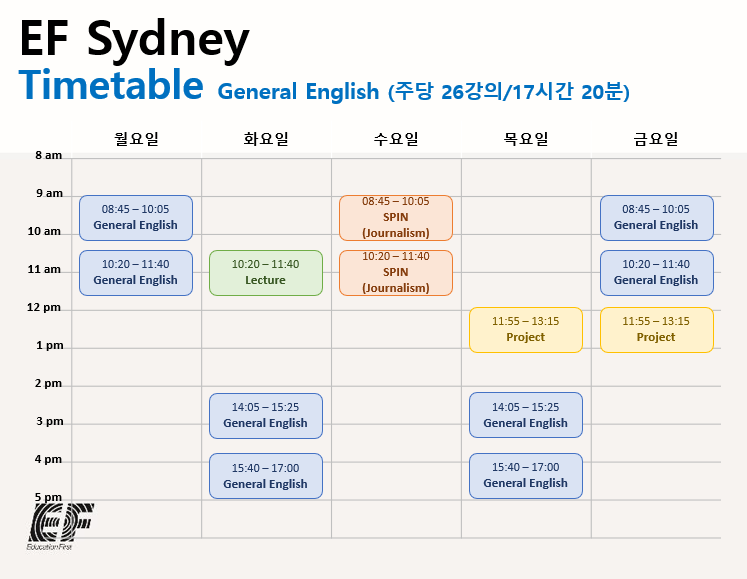Click the 12 pm time label
Viewport: 747px width, 579px height.
[x=44, y=307]
